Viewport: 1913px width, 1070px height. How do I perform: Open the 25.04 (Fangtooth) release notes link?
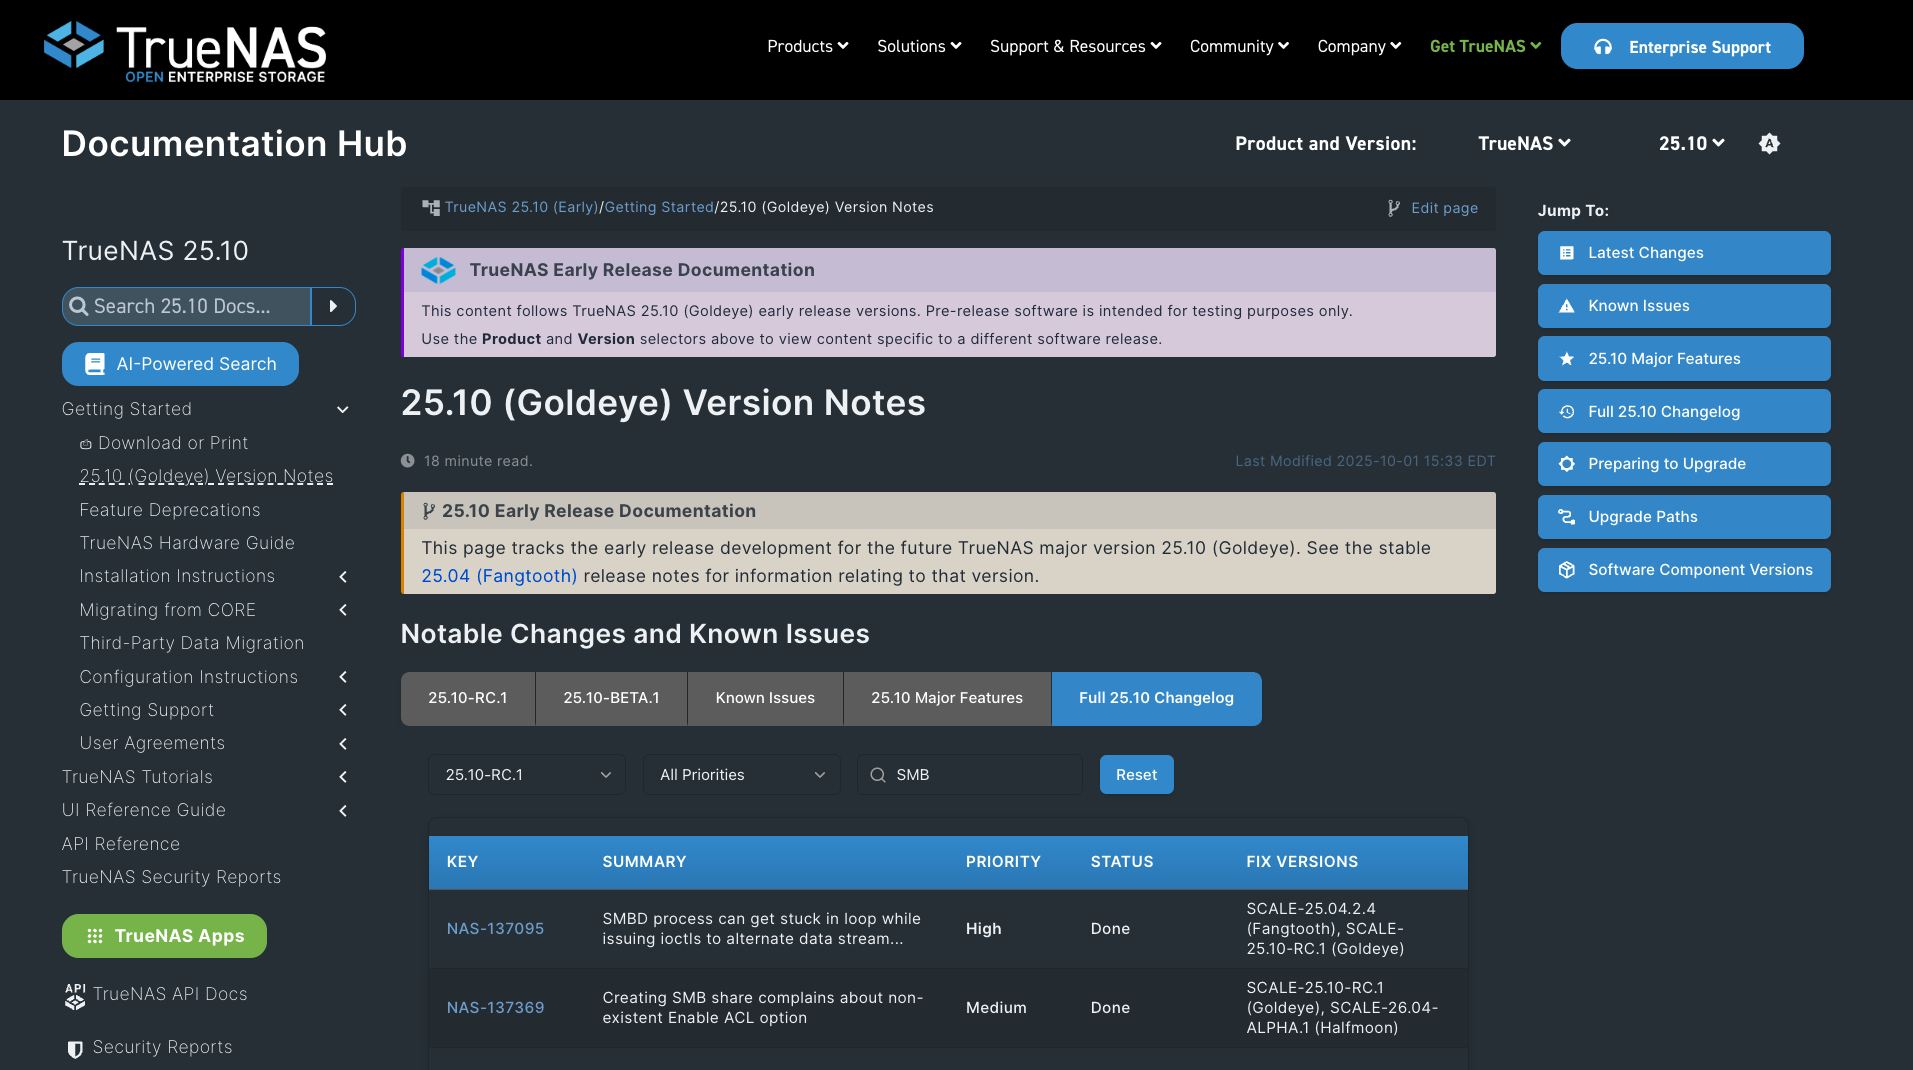499,576
